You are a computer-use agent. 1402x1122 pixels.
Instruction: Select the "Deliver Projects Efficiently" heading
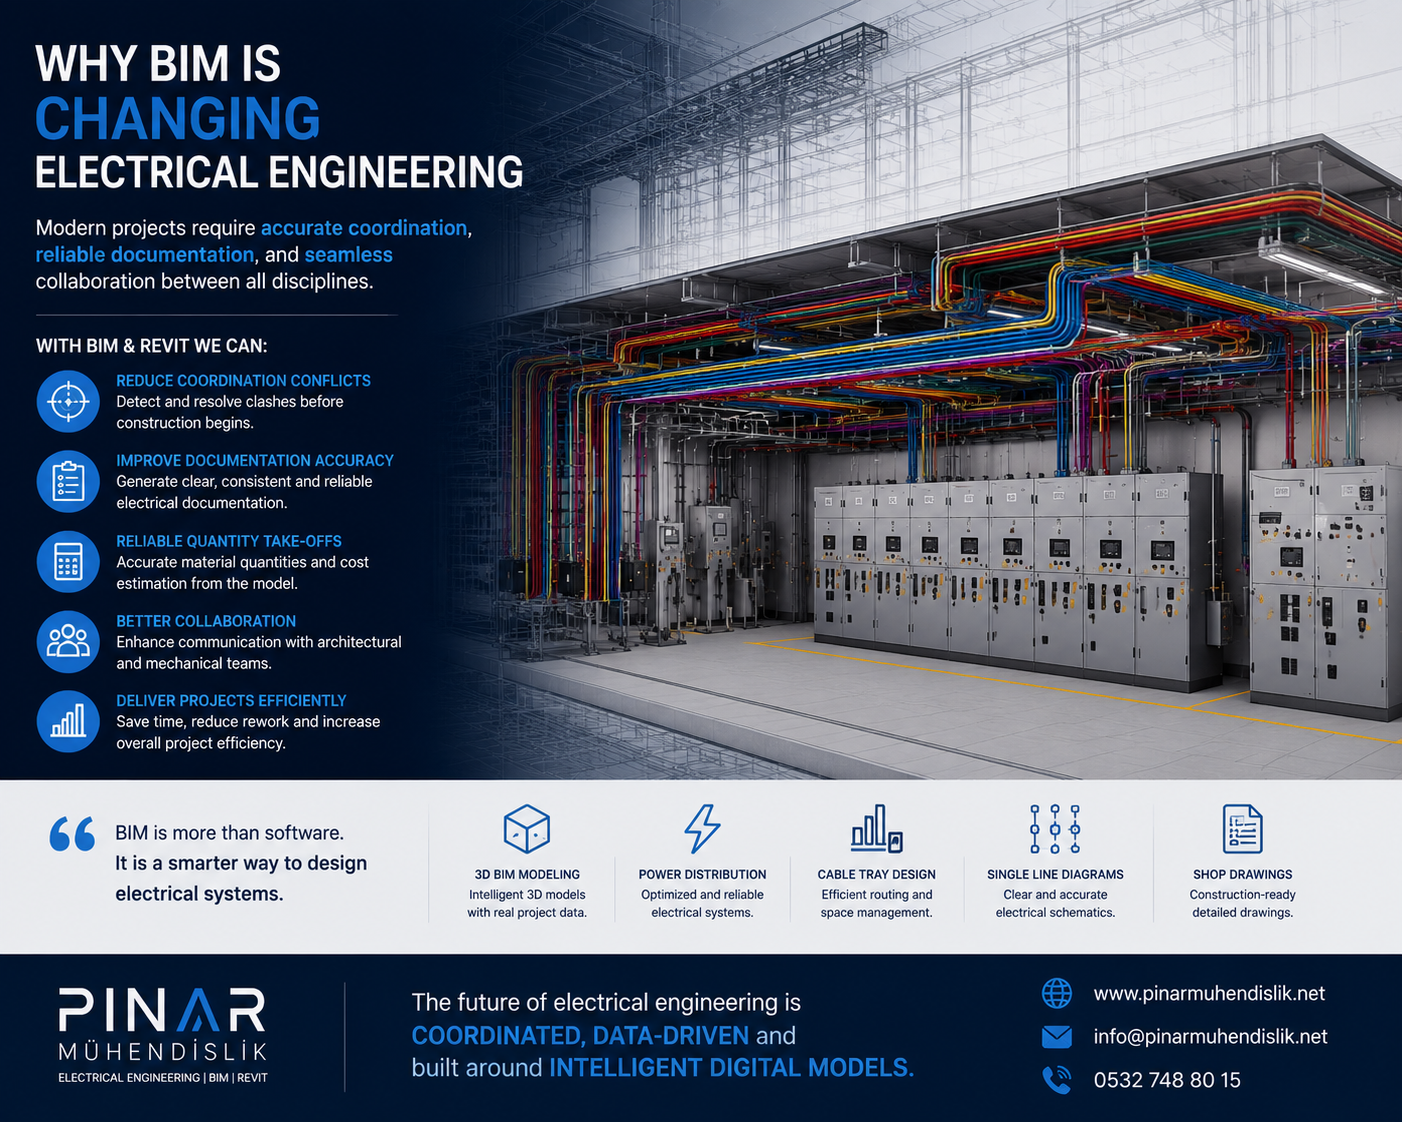coord(231,701)
